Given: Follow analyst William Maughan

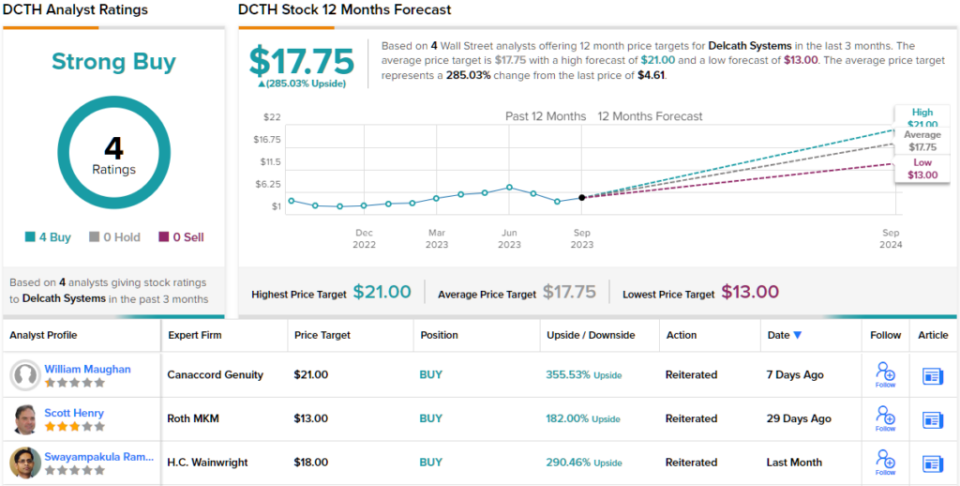Looking at the screenshot, I should (x=885, y=375).
